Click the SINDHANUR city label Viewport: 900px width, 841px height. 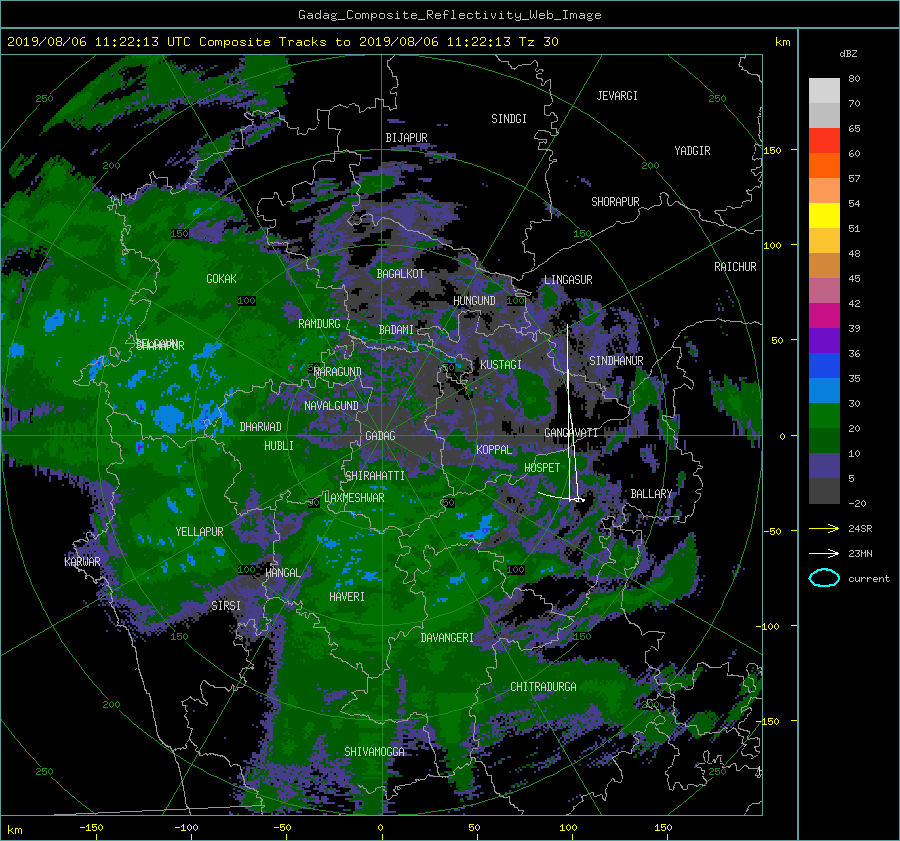[616, 361]
